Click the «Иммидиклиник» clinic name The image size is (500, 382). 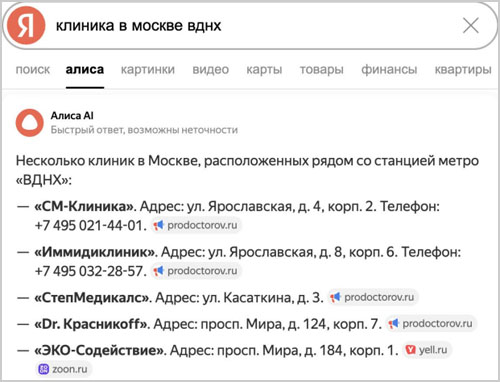pyautogui.click(x=95, y=252)
